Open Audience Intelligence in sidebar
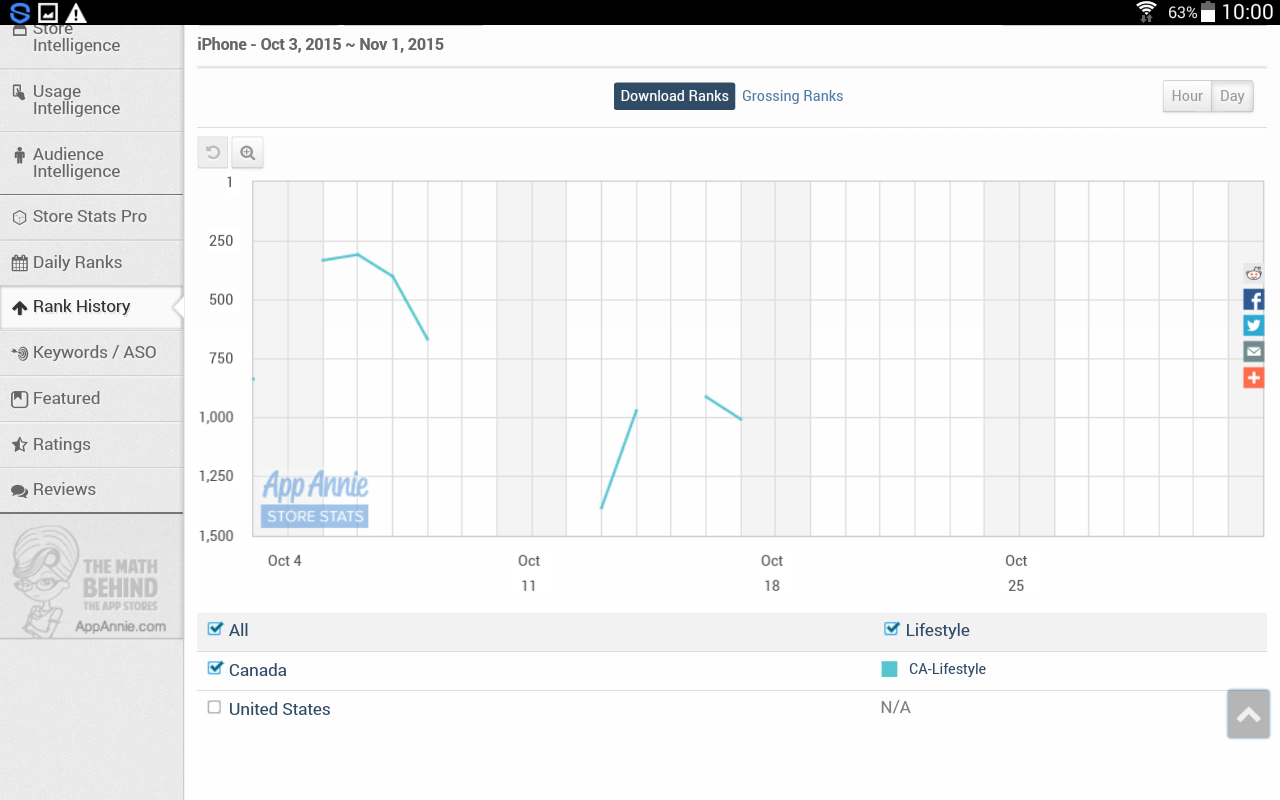The image size is (1280, 800). tap(91, 163)
